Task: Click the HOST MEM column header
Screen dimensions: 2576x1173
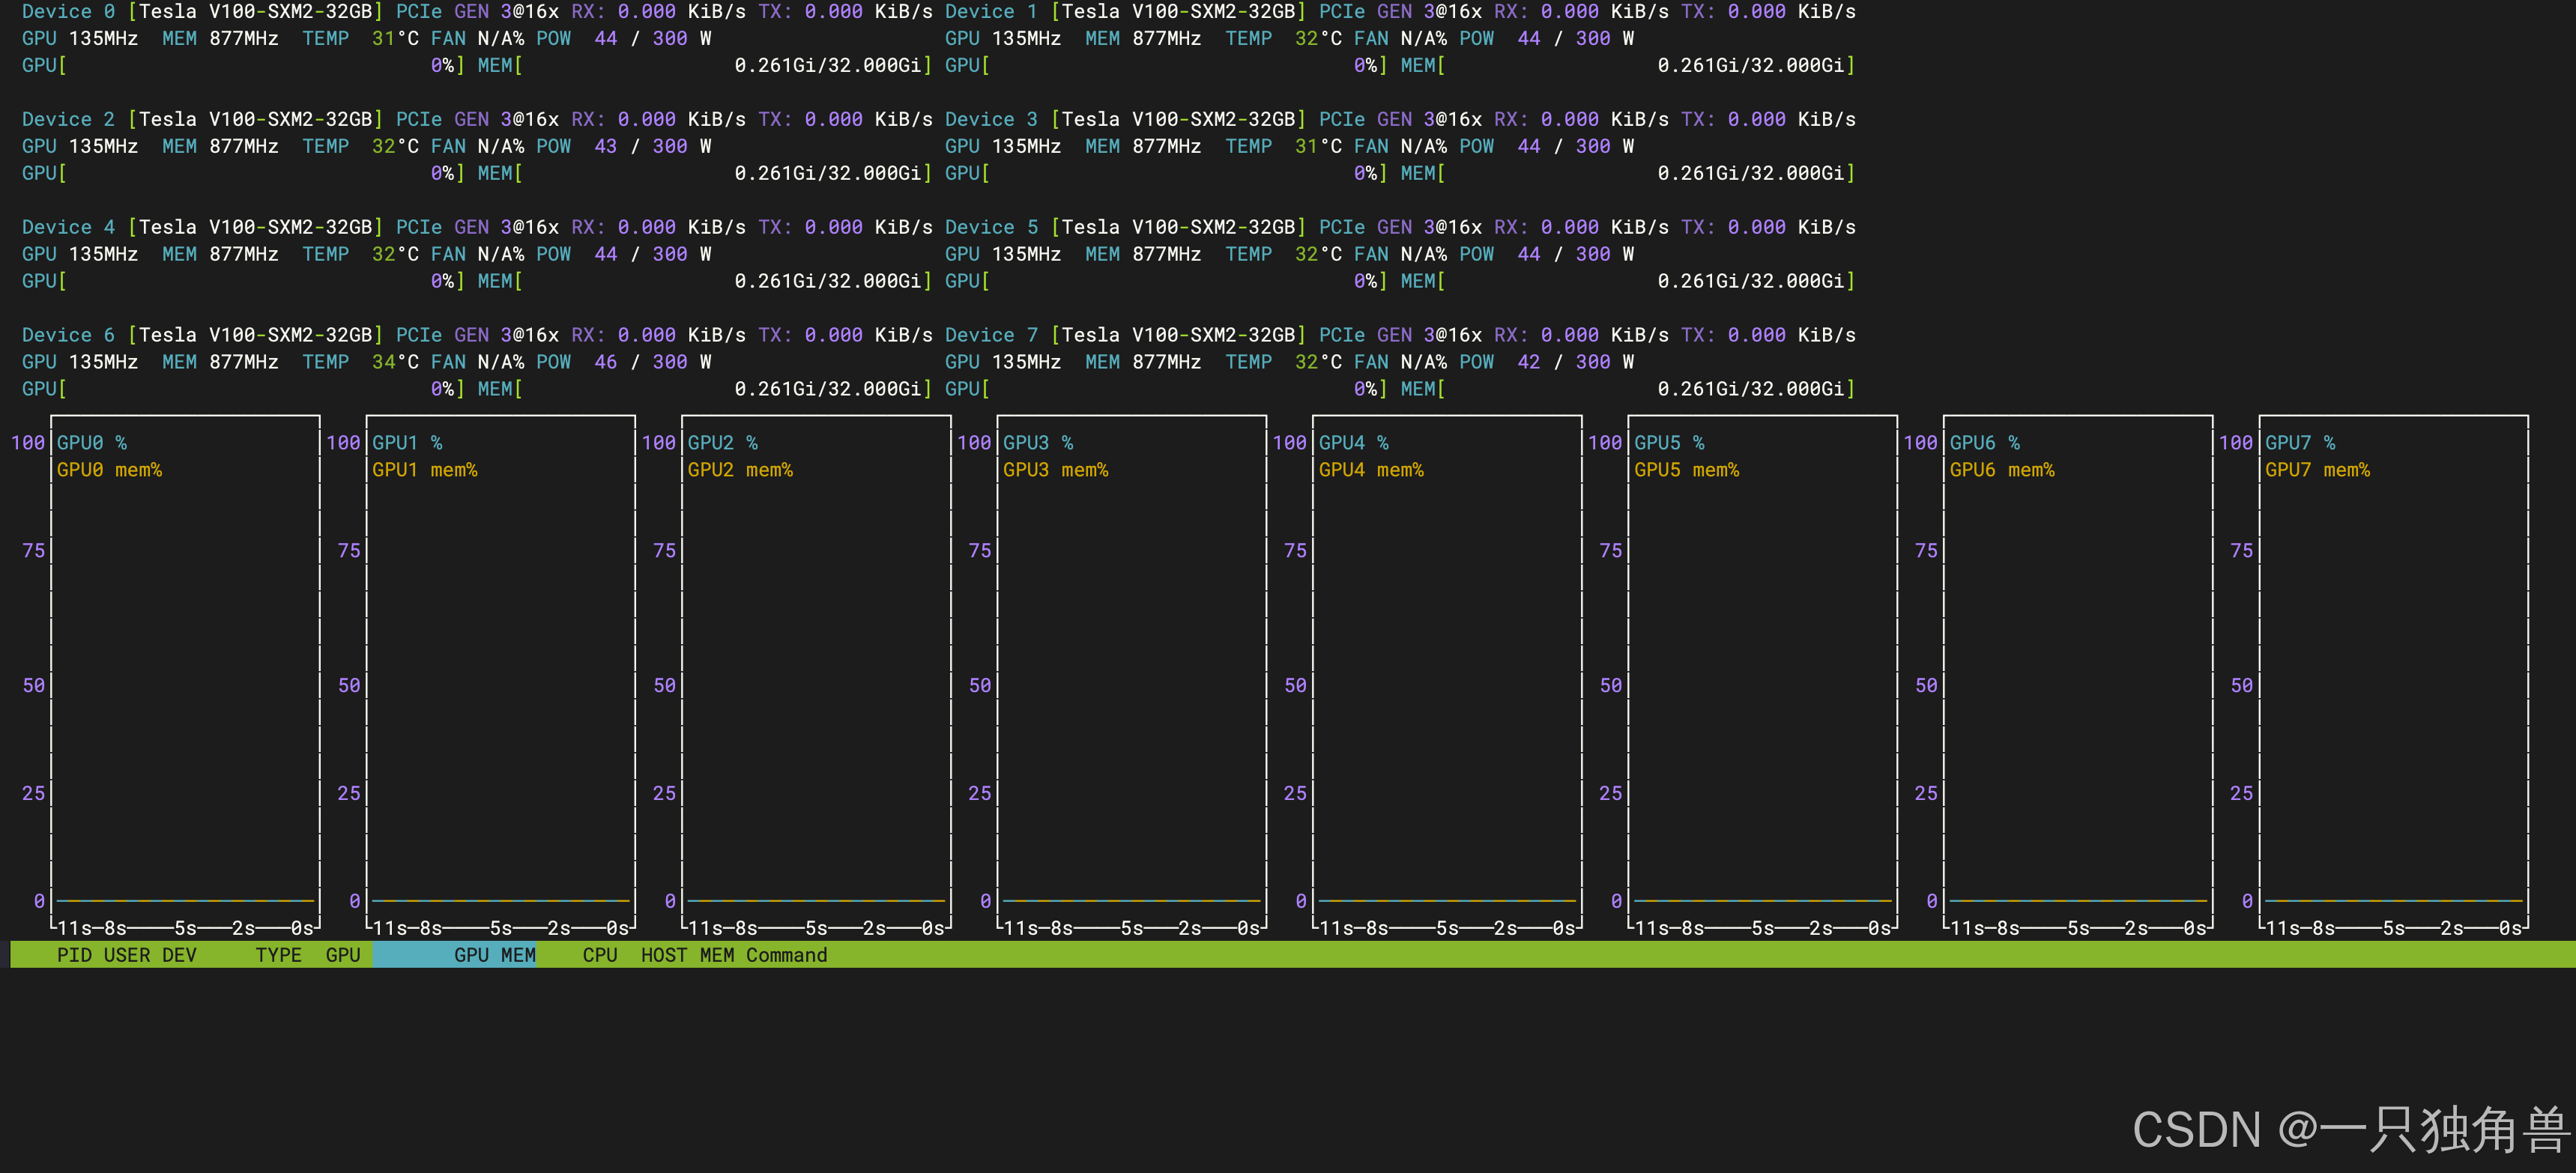Action: pos(687,955)
